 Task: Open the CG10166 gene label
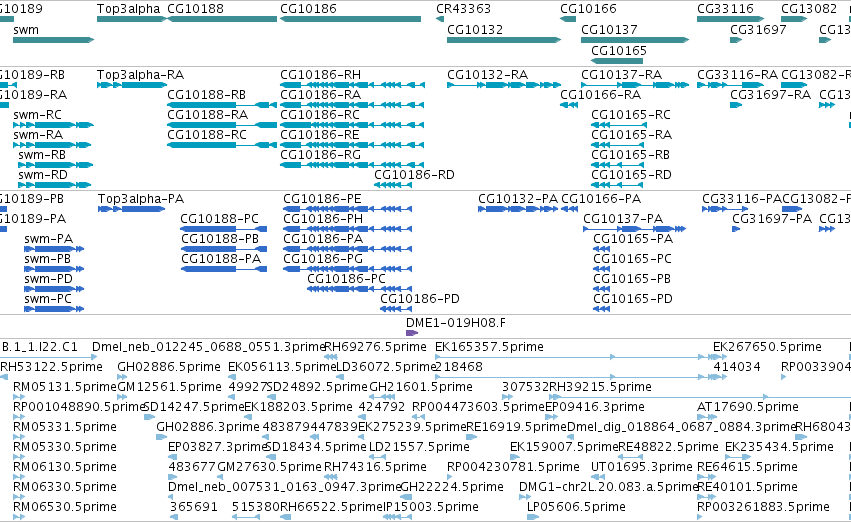(588, 9)
